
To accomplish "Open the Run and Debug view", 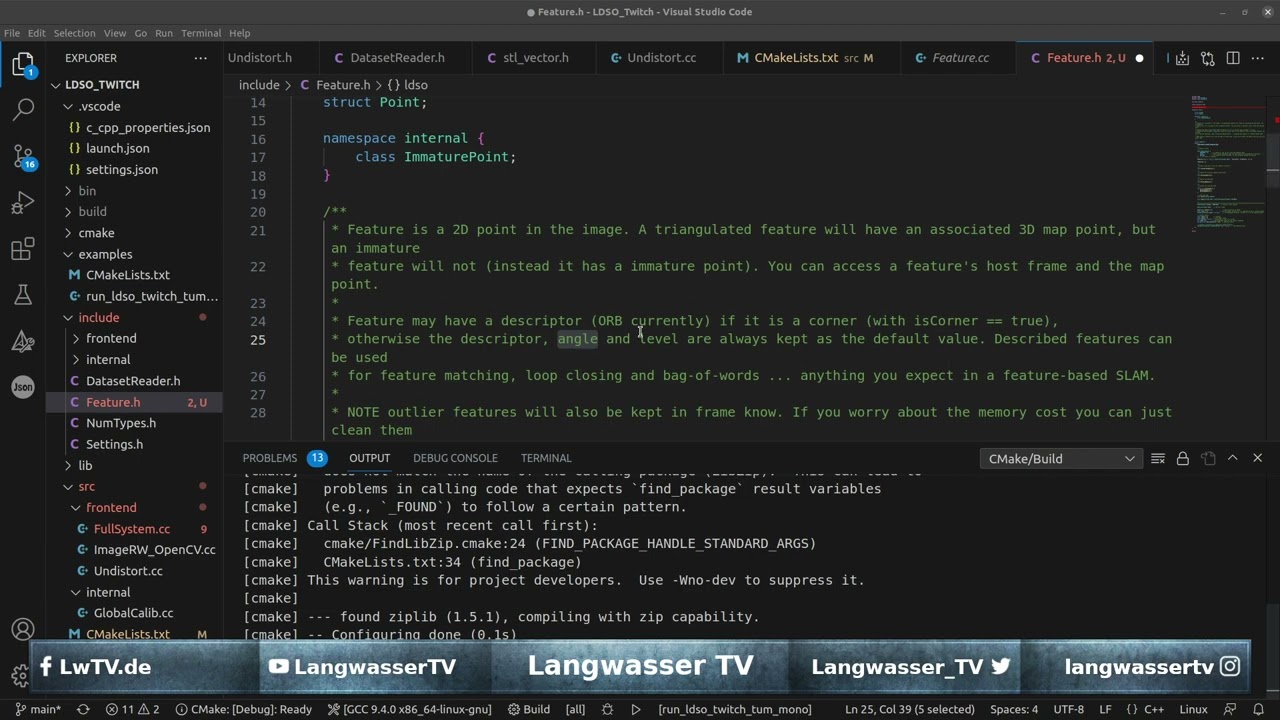I will (x=23, y=203).
